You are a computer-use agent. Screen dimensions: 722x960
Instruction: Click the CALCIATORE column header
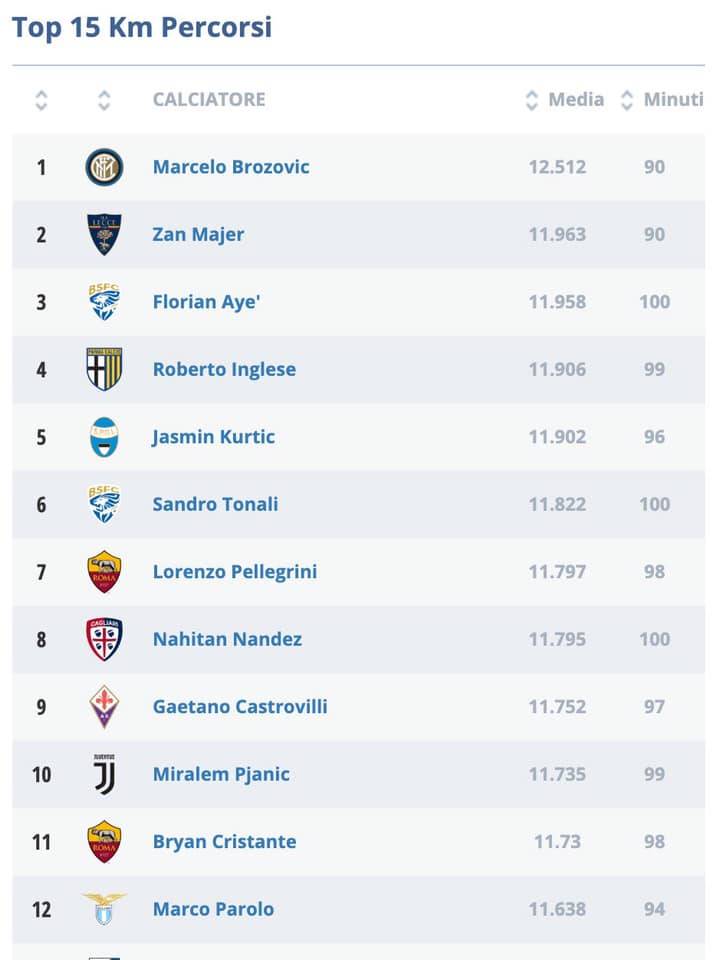pos(209,100)
